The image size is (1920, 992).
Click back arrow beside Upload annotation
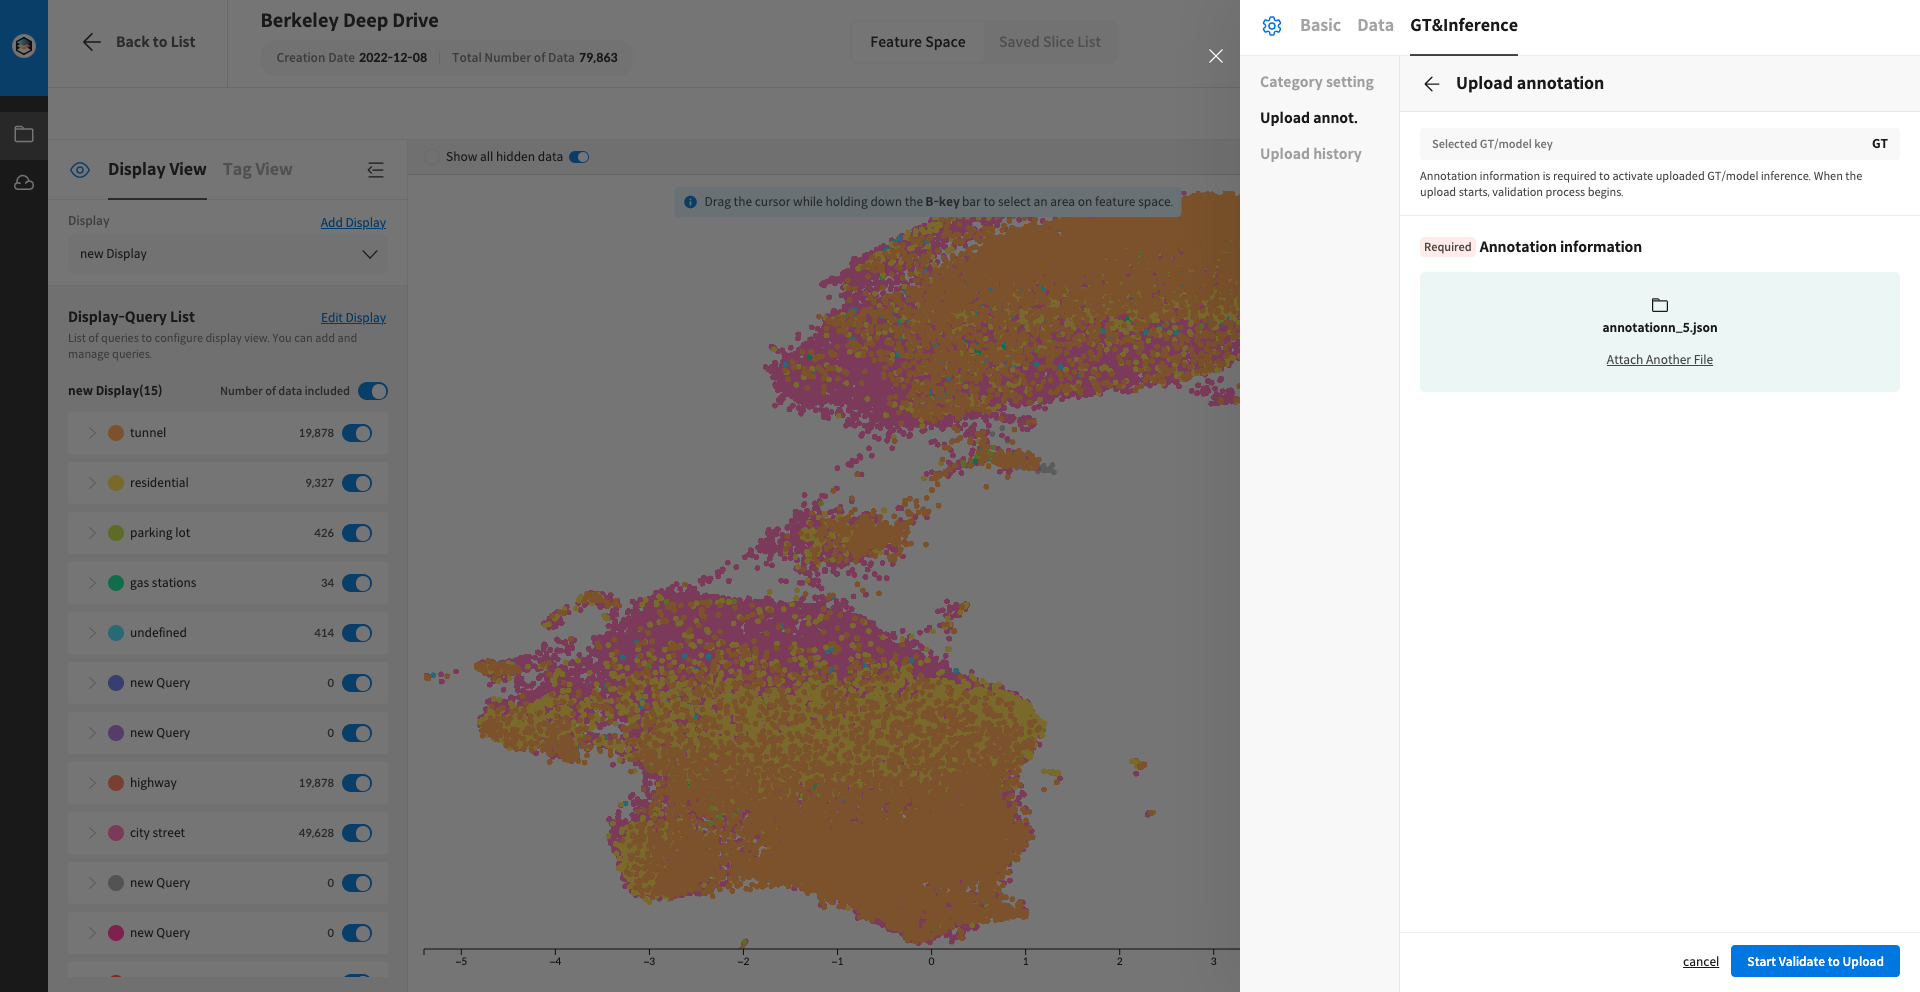(1432, 84)
